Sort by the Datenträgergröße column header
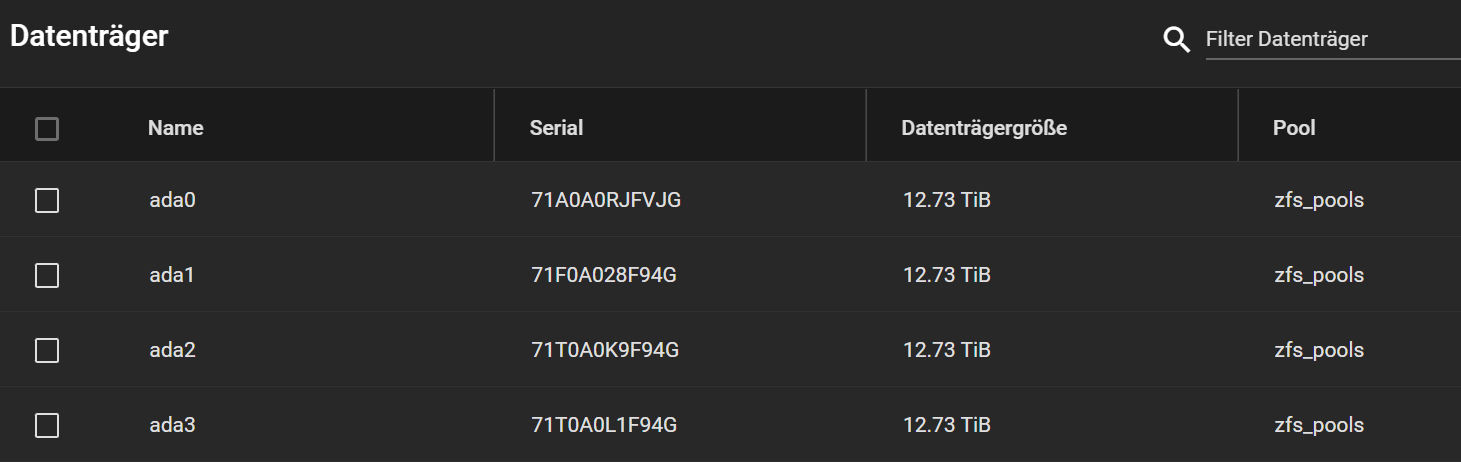The image size is (1461, 462). [984, 128]
